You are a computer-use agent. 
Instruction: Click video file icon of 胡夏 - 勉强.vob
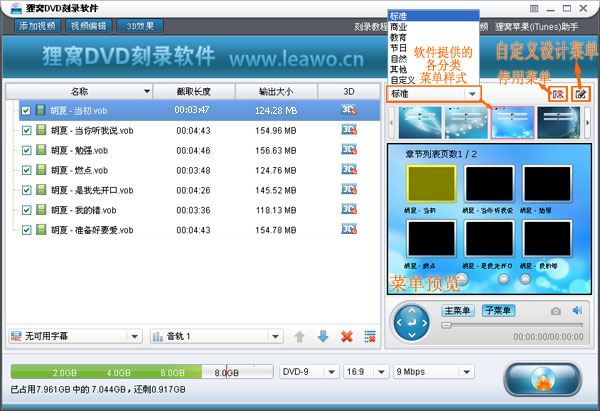41,150
